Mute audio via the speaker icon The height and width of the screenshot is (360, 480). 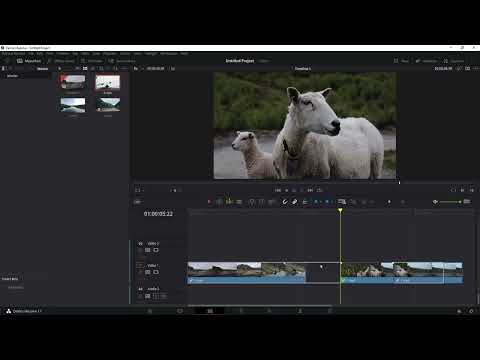pyautogui.click(x=435, y=202)
